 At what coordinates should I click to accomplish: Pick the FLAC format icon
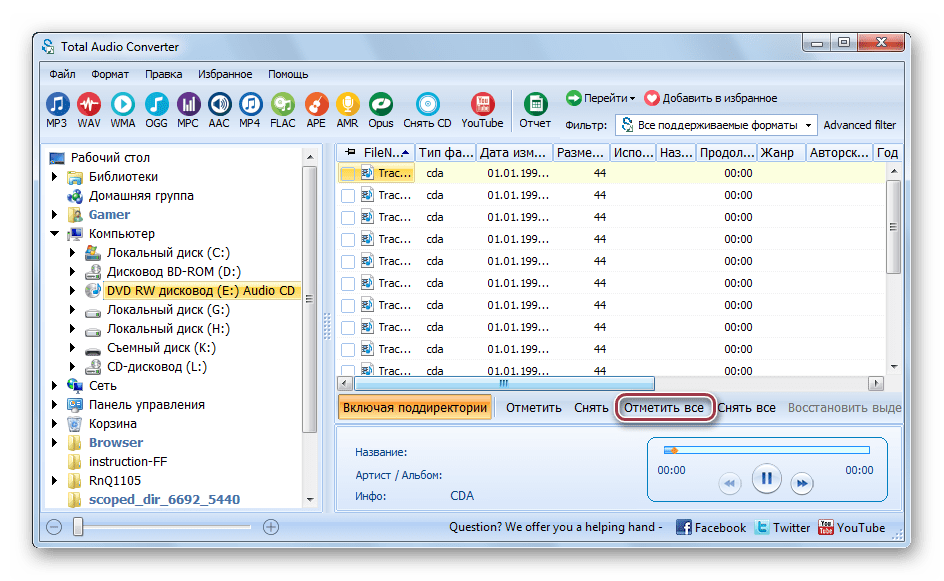point(283,105)
